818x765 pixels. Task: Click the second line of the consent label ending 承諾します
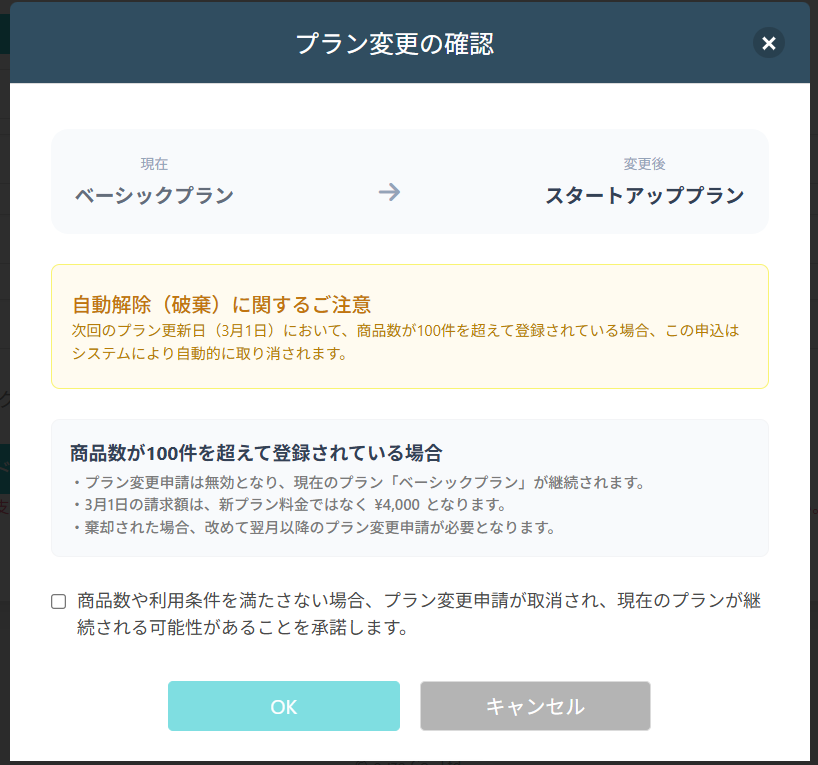point(242,629)
